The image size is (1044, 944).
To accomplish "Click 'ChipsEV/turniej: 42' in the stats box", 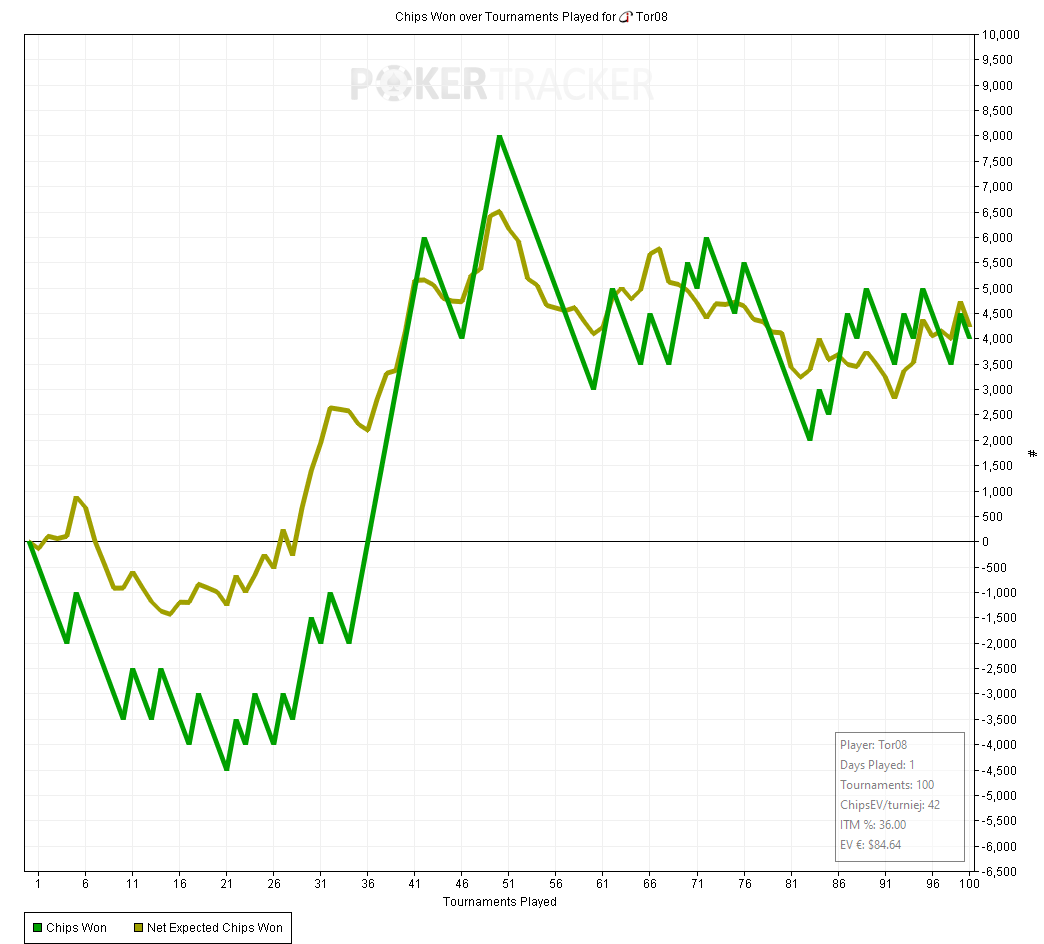I will point(890,805).
